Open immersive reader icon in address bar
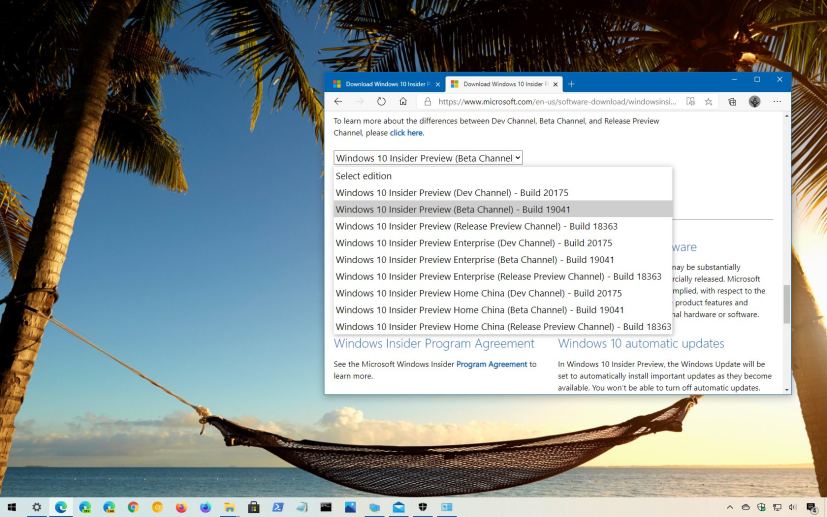This screenshot has width=827, height=517. point(690,102)
